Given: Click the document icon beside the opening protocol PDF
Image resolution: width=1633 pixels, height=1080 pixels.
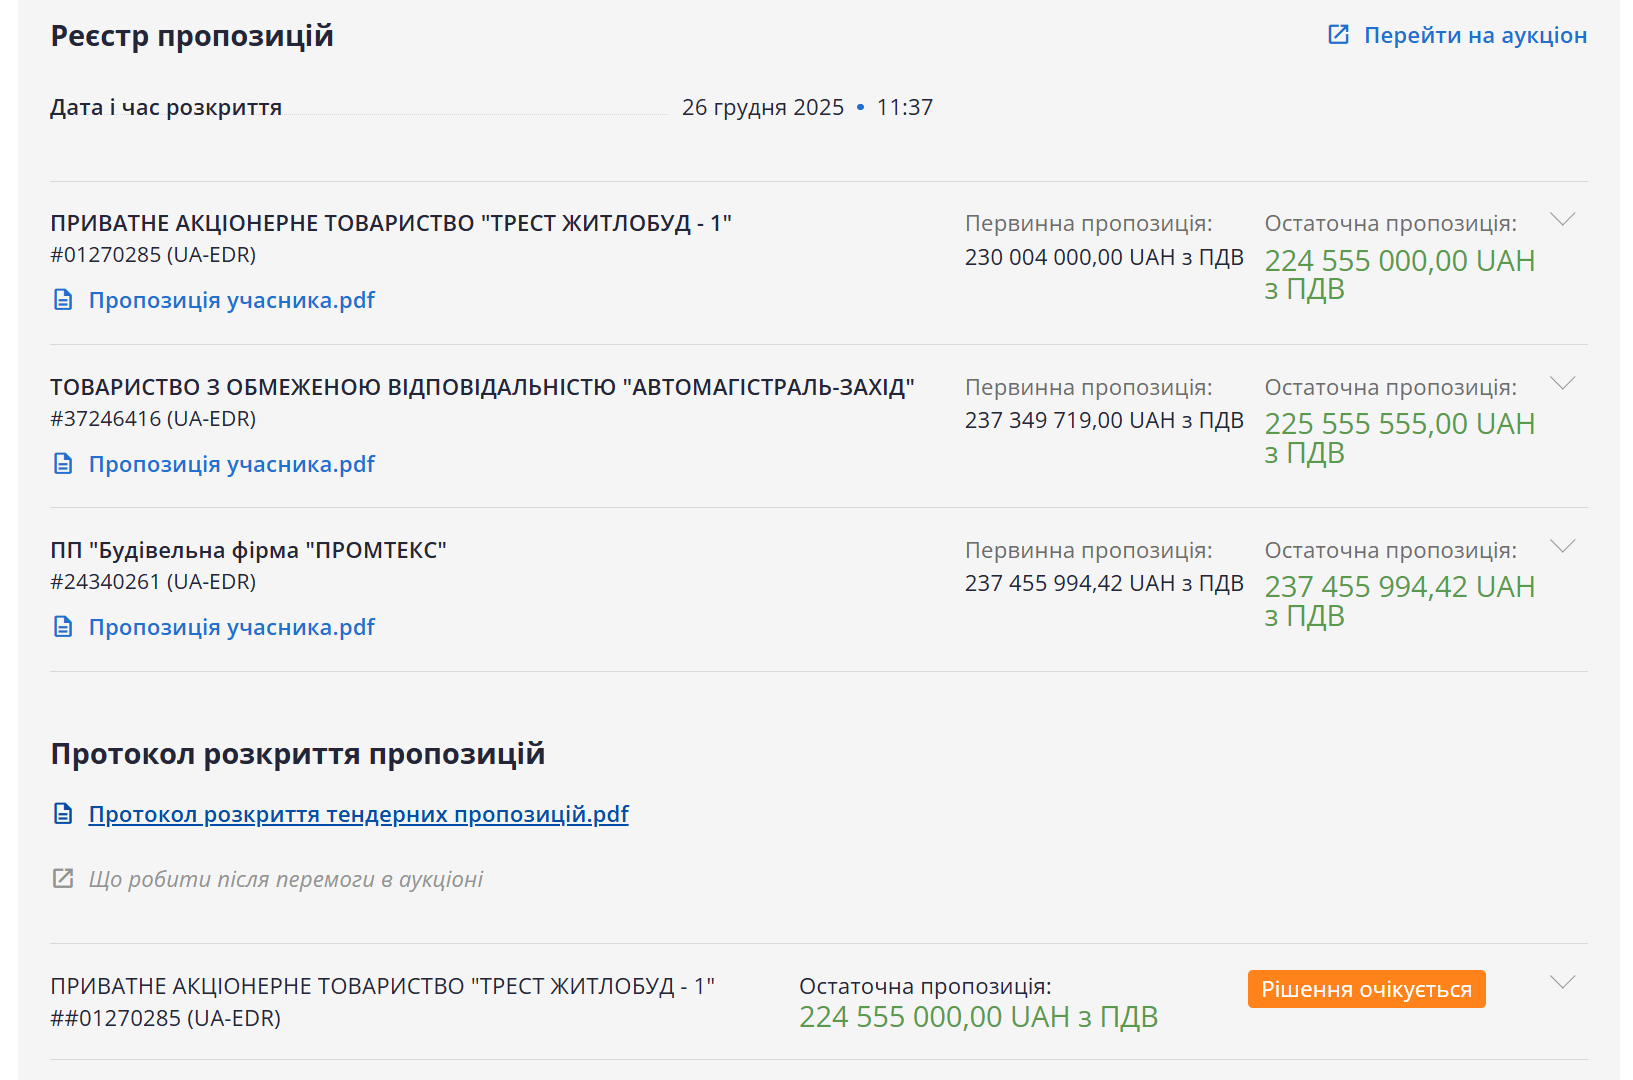Looking at the screenshot, I should click(63, 814).
